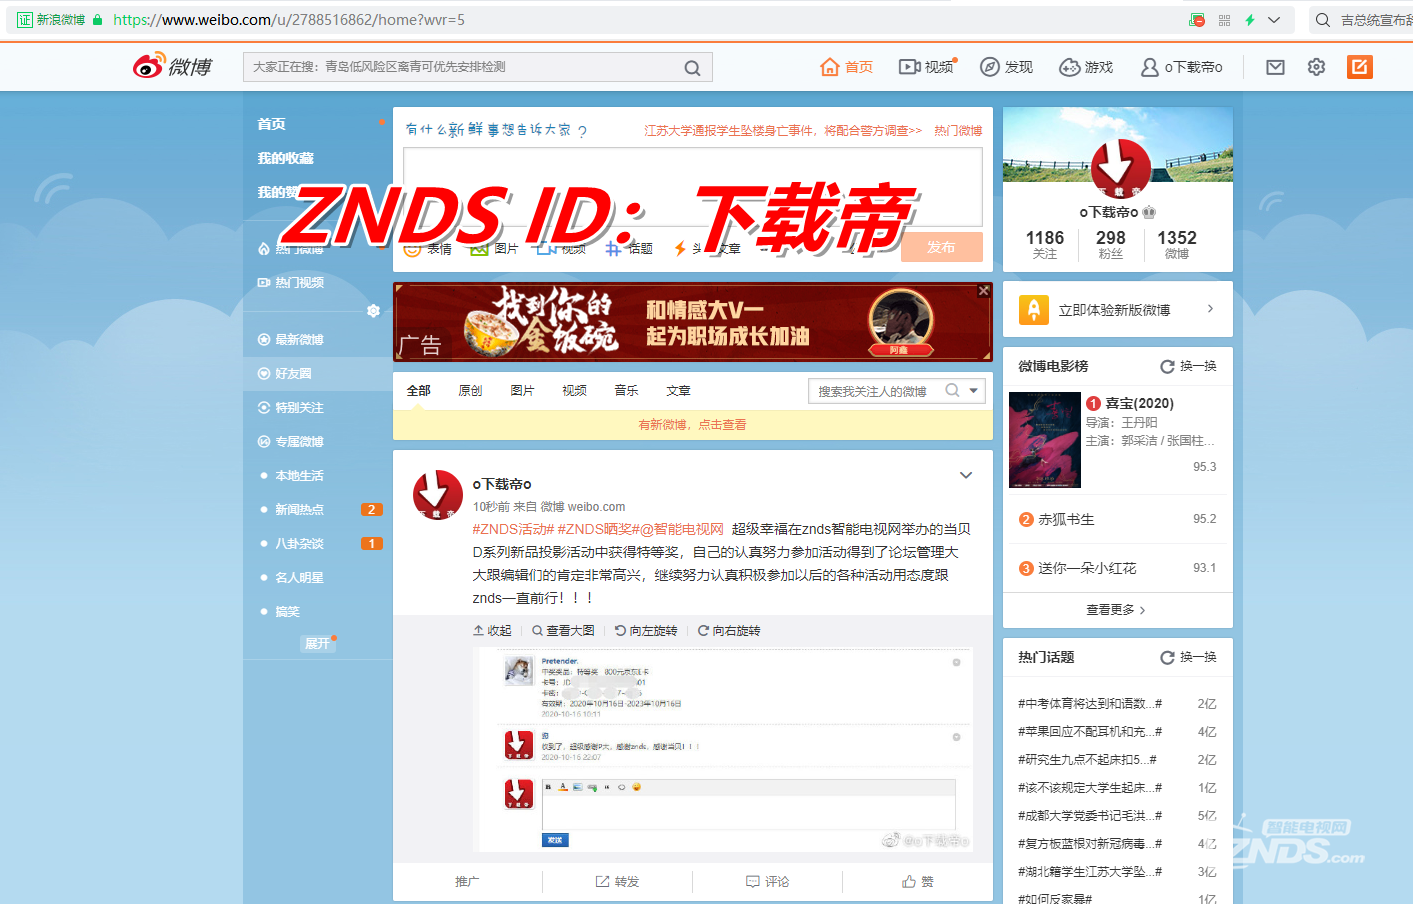Close the banner advertisement

984,290
